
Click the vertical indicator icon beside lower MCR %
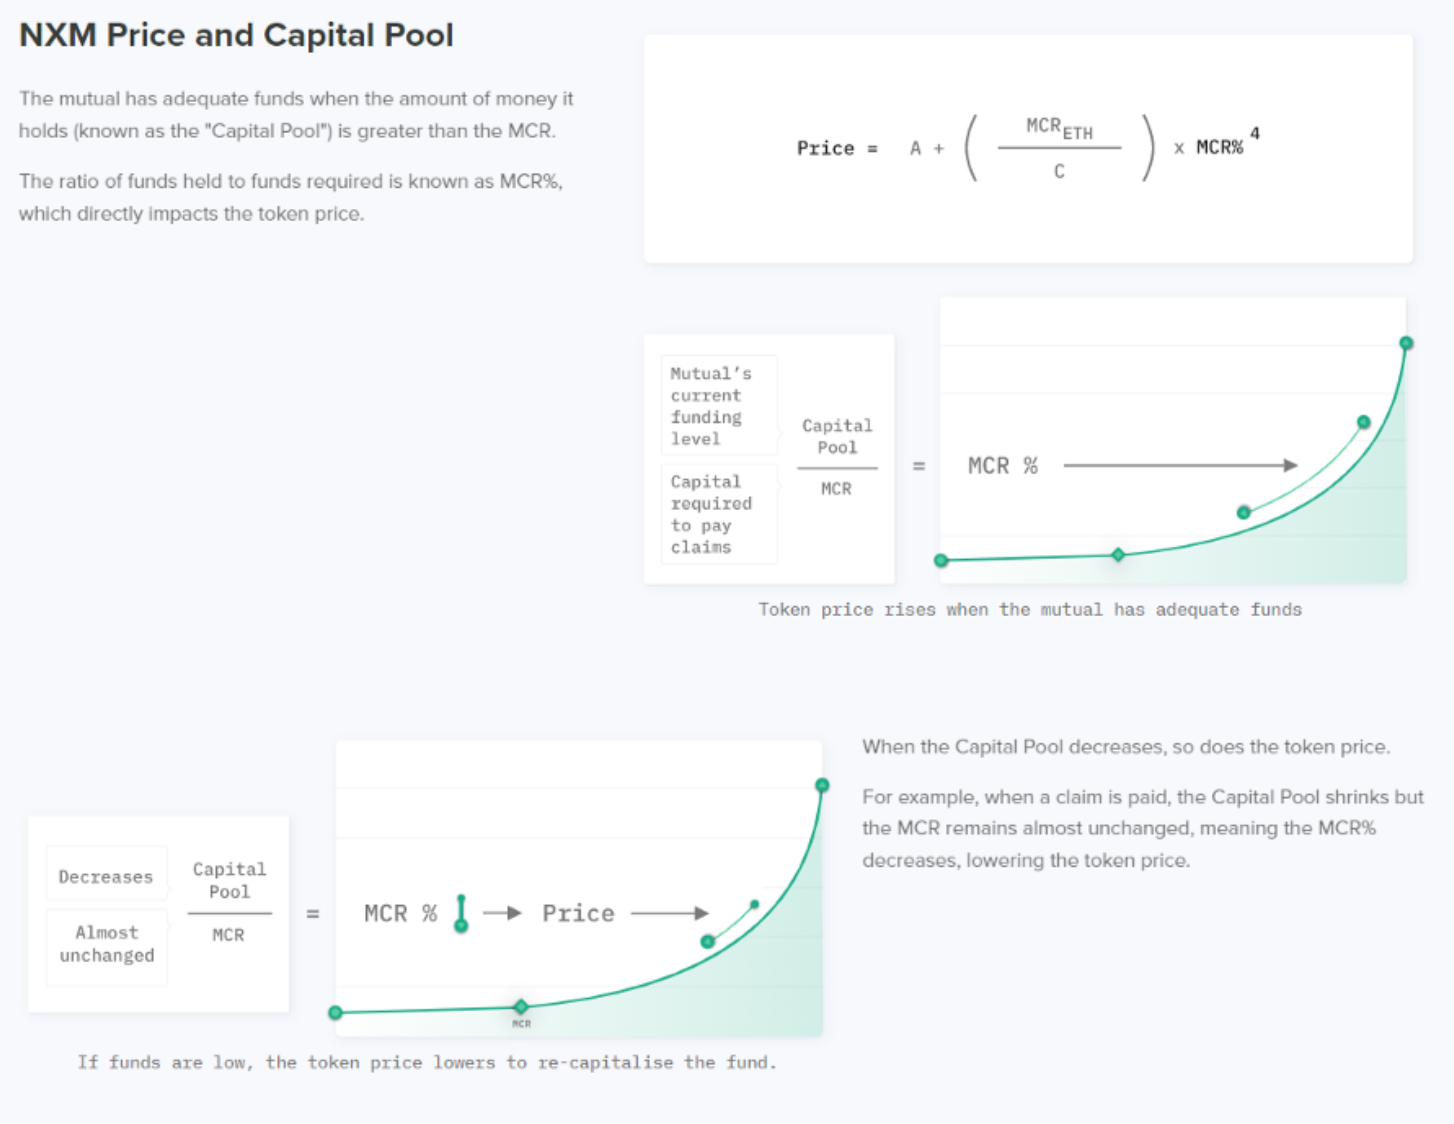click(x=461, y=913)
